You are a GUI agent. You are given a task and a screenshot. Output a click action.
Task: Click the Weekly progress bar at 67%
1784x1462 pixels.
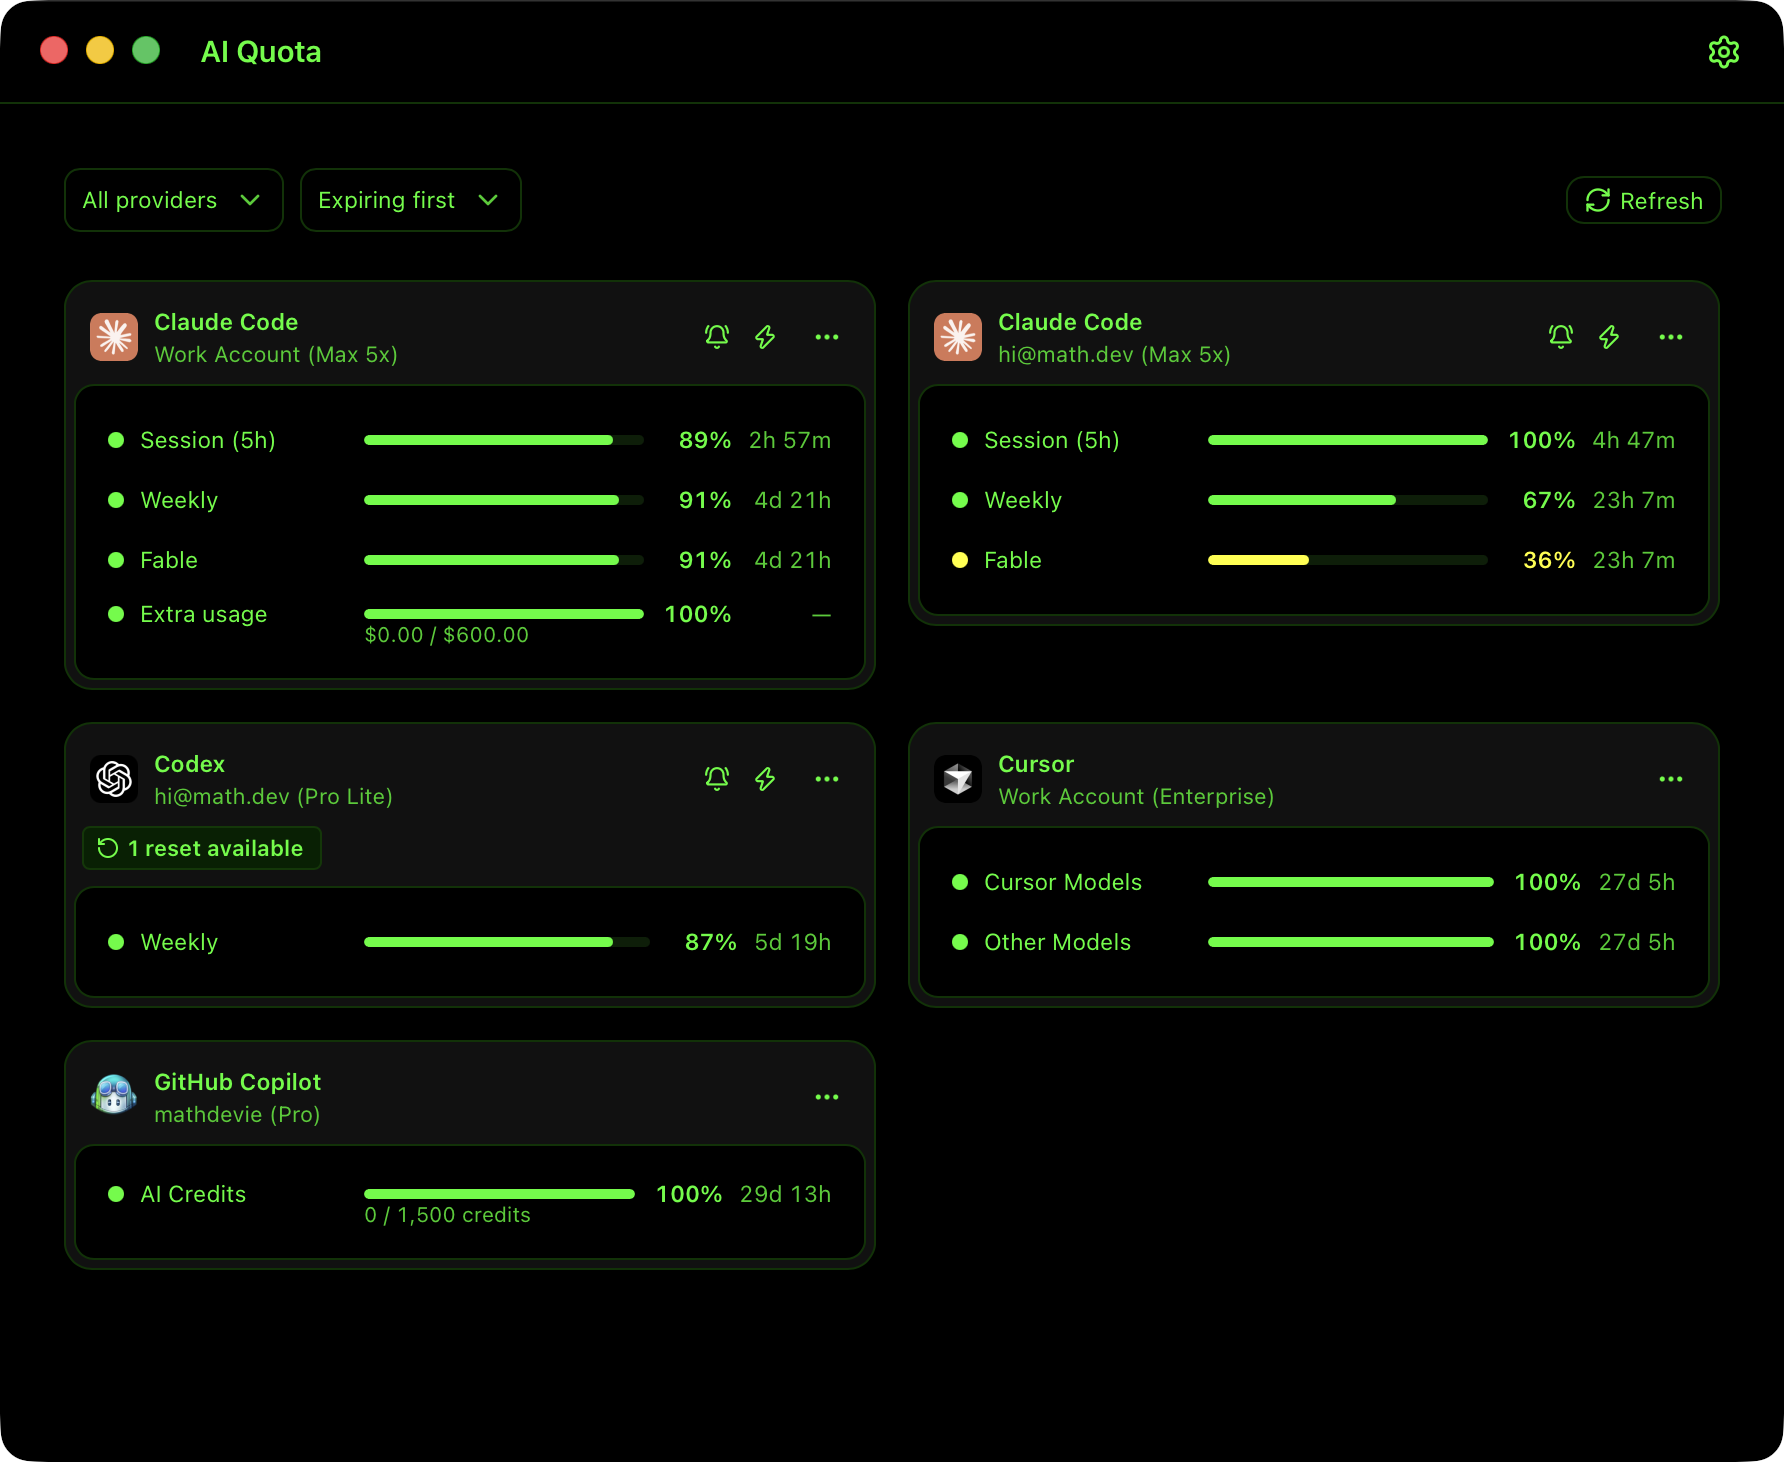(x=1348, y=500)
